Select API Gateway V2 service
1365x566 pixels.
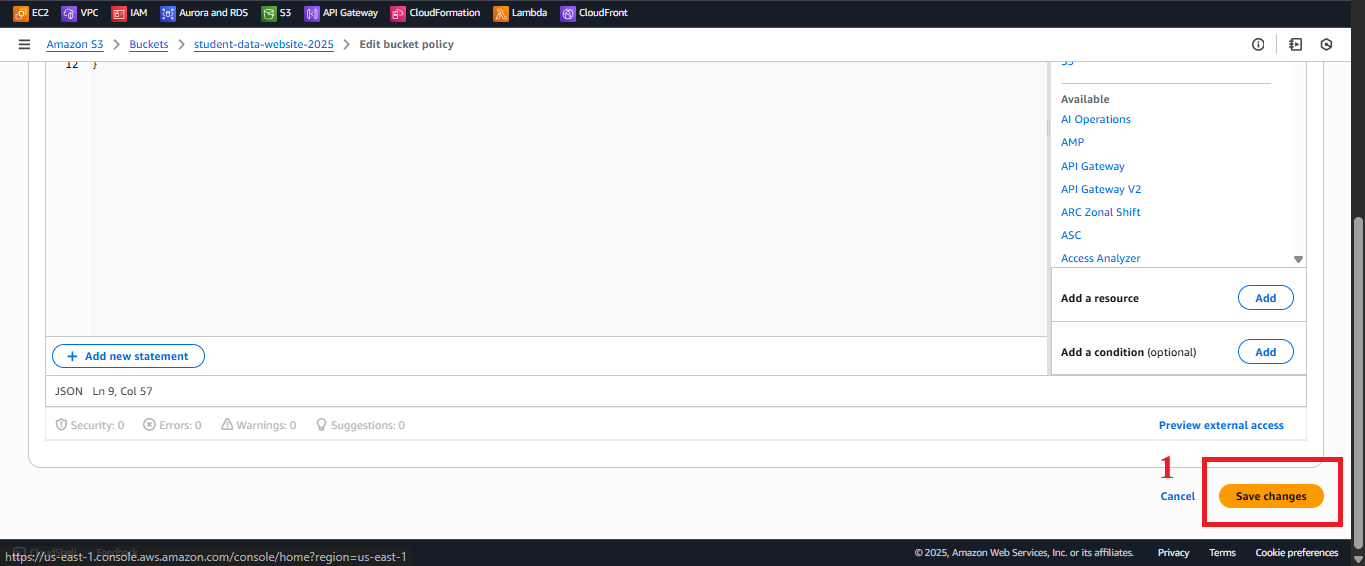(x=1101, y=189)
